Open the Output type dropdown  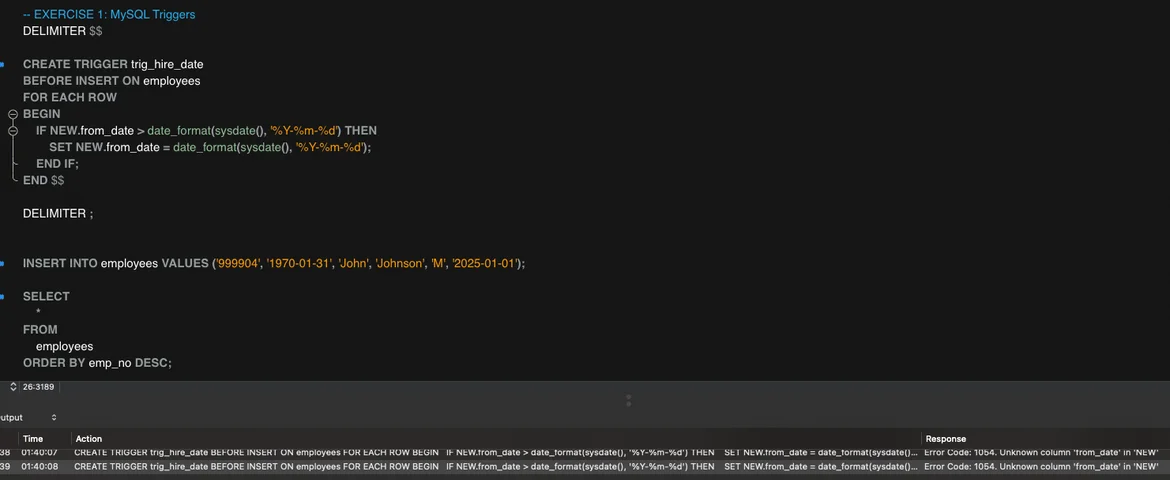tap(54, 417)
